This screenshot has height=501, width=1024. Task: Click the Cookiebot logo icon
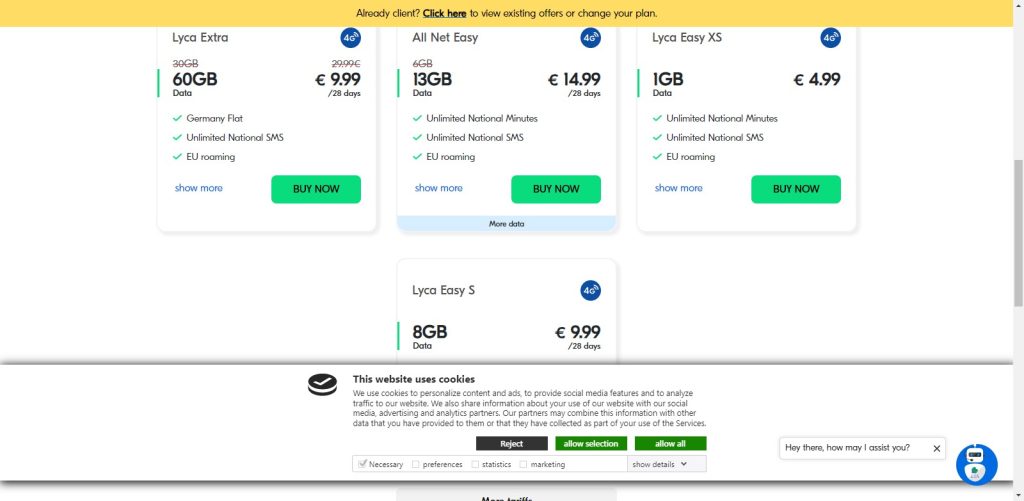(322, 385)
